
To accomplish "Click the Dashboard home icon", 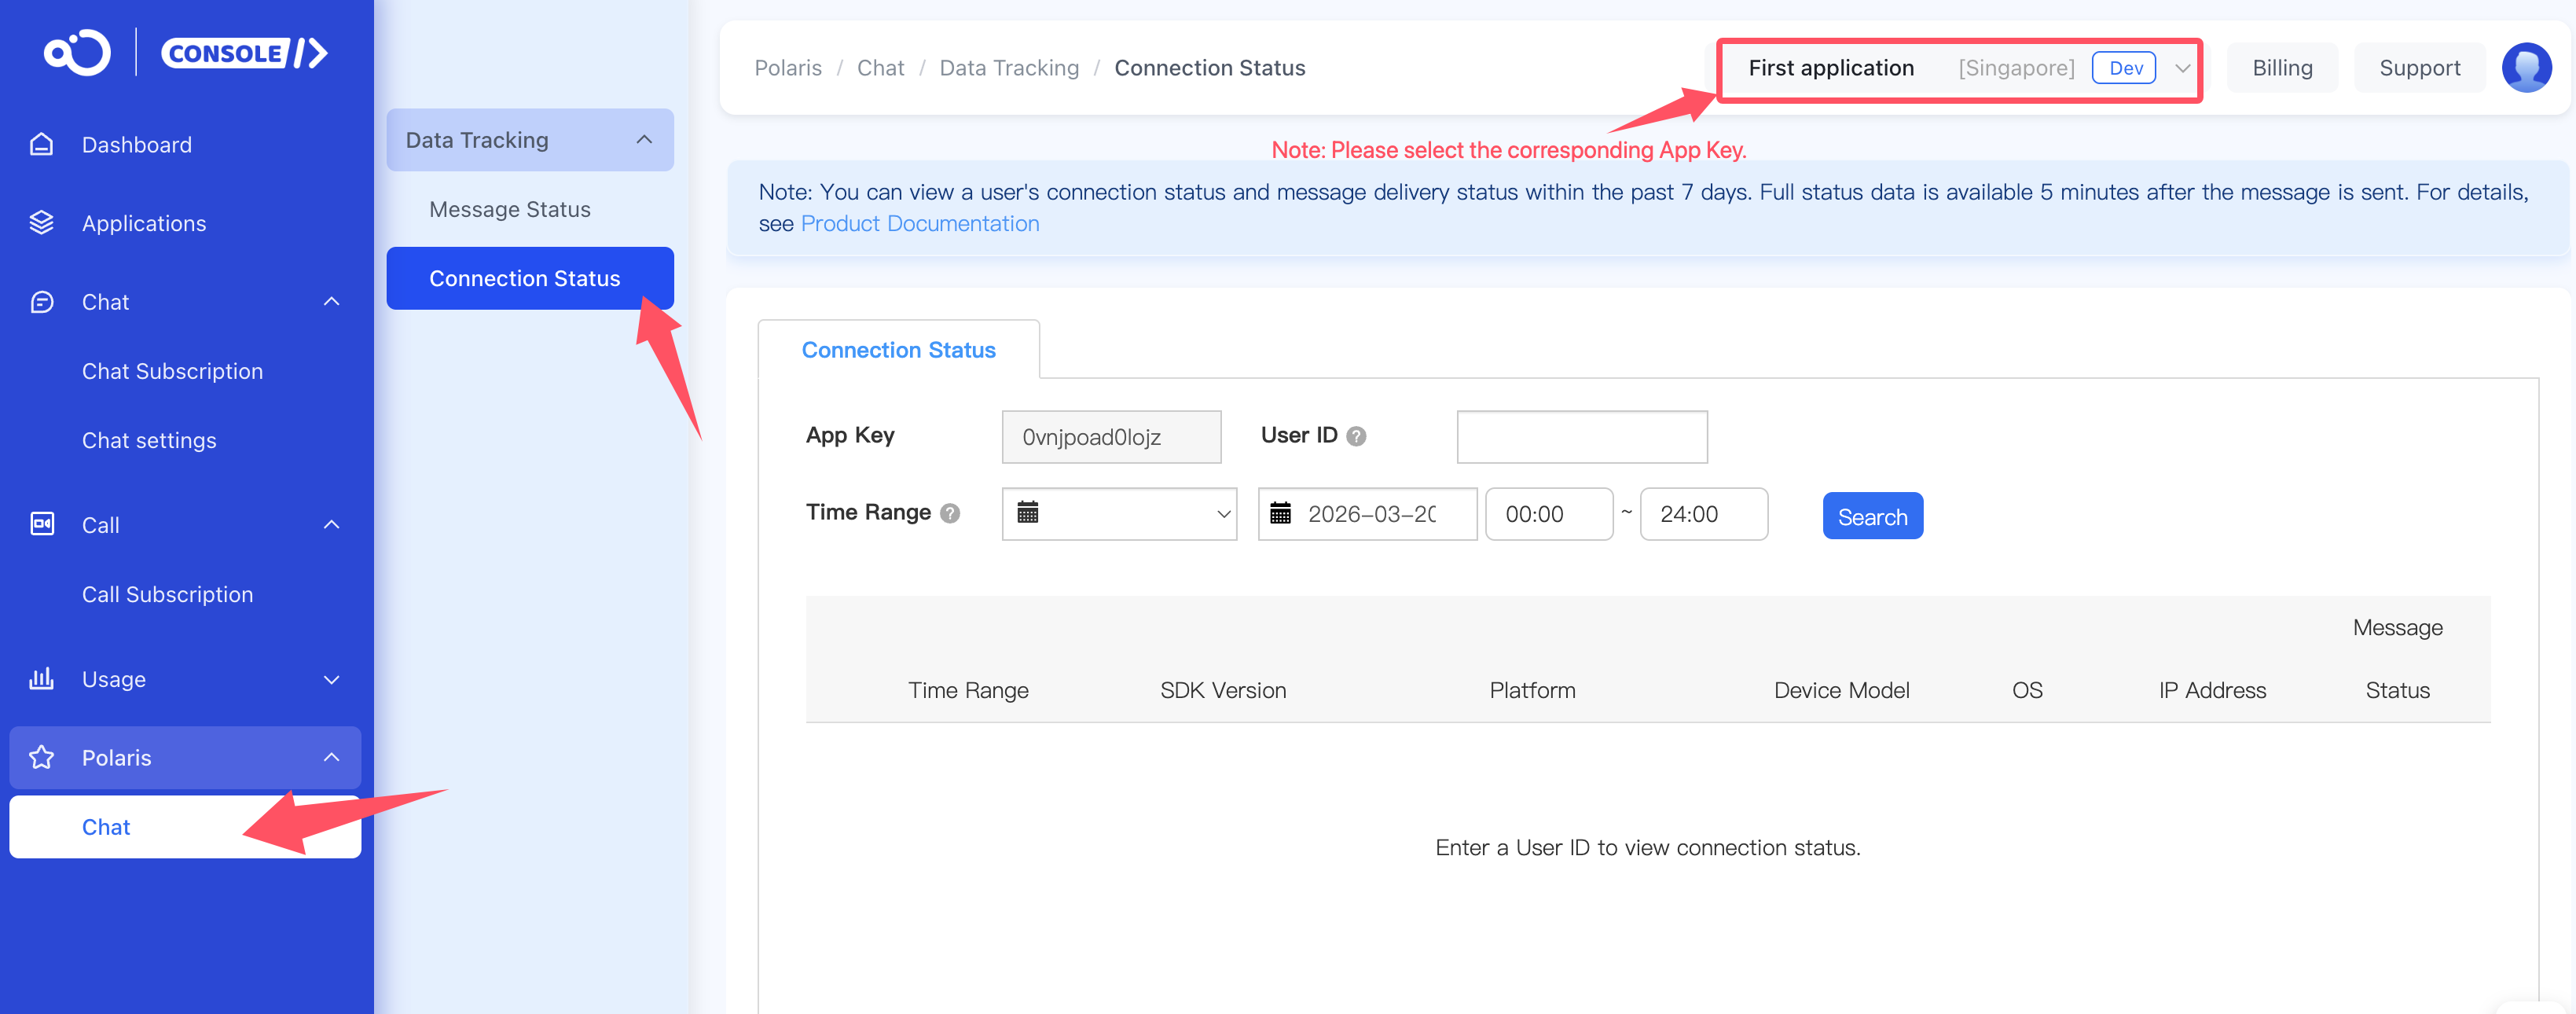I will tap(41, 145).
